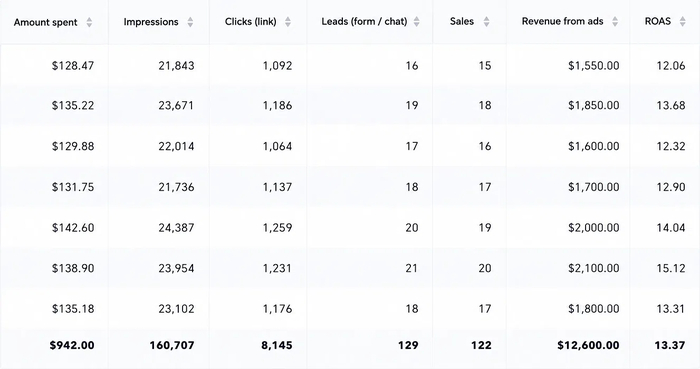700x369 pixels.
Task: Click the leads value 16
Action: coord(412,66)
